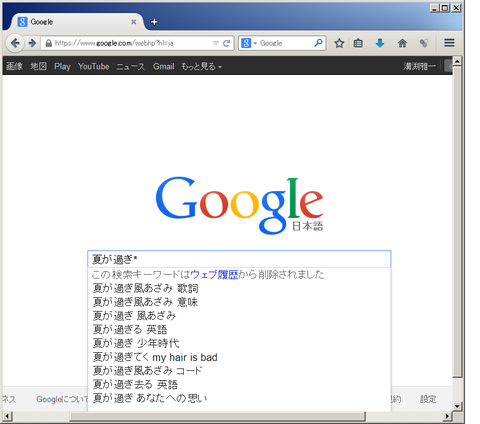Select suggestion 夏が過ぎ あなたへの思い
This screenshot has width=480, height=424.
(239, 398)
